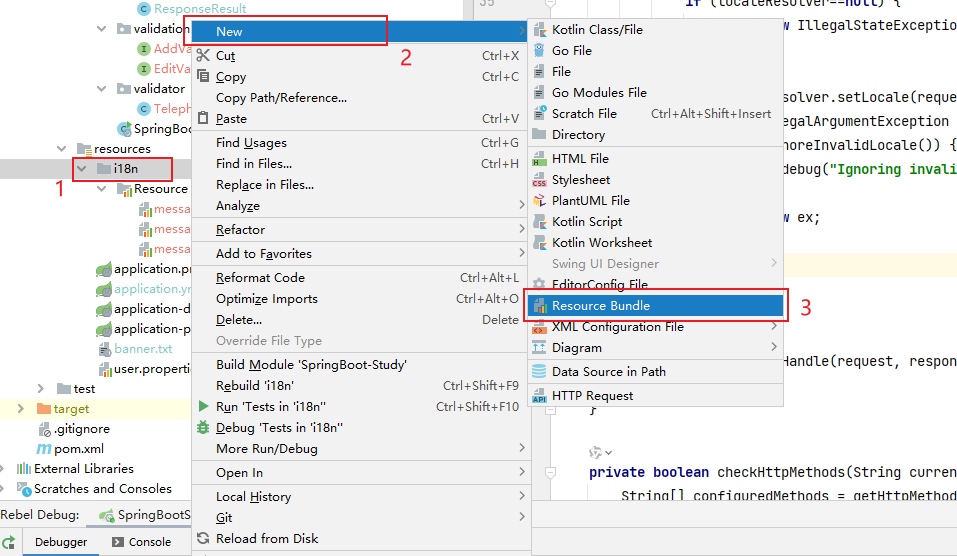Viewport: 957px width, 556px height.
Task: Collapse the i18n folder
Action: pos(83,169)
